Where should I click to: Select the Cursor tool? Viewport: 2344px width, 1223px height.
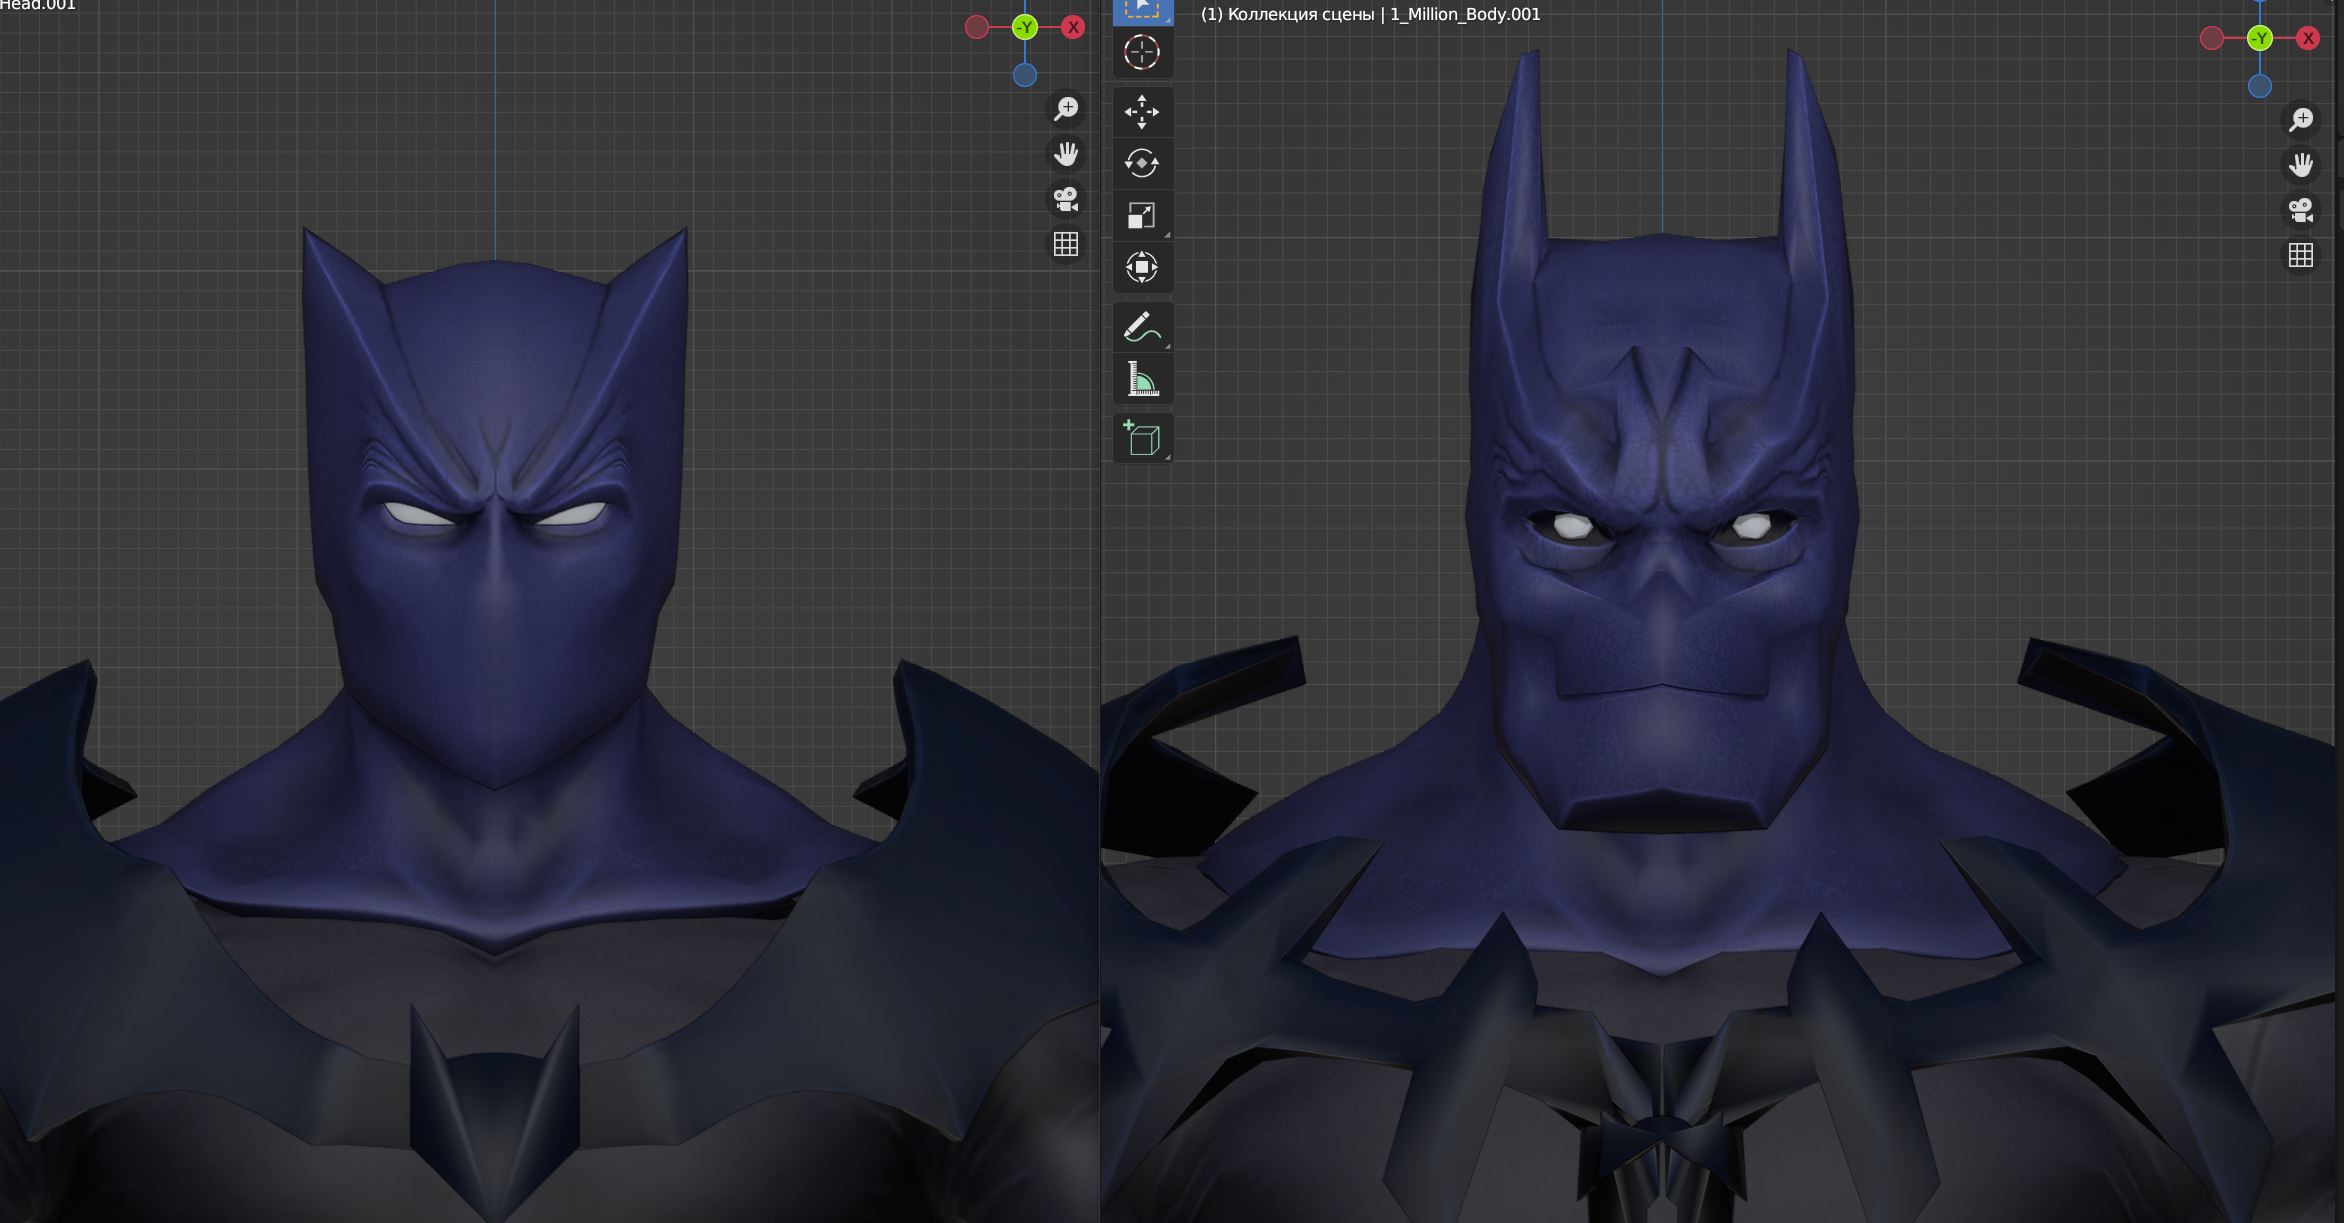click(1143, 53)
